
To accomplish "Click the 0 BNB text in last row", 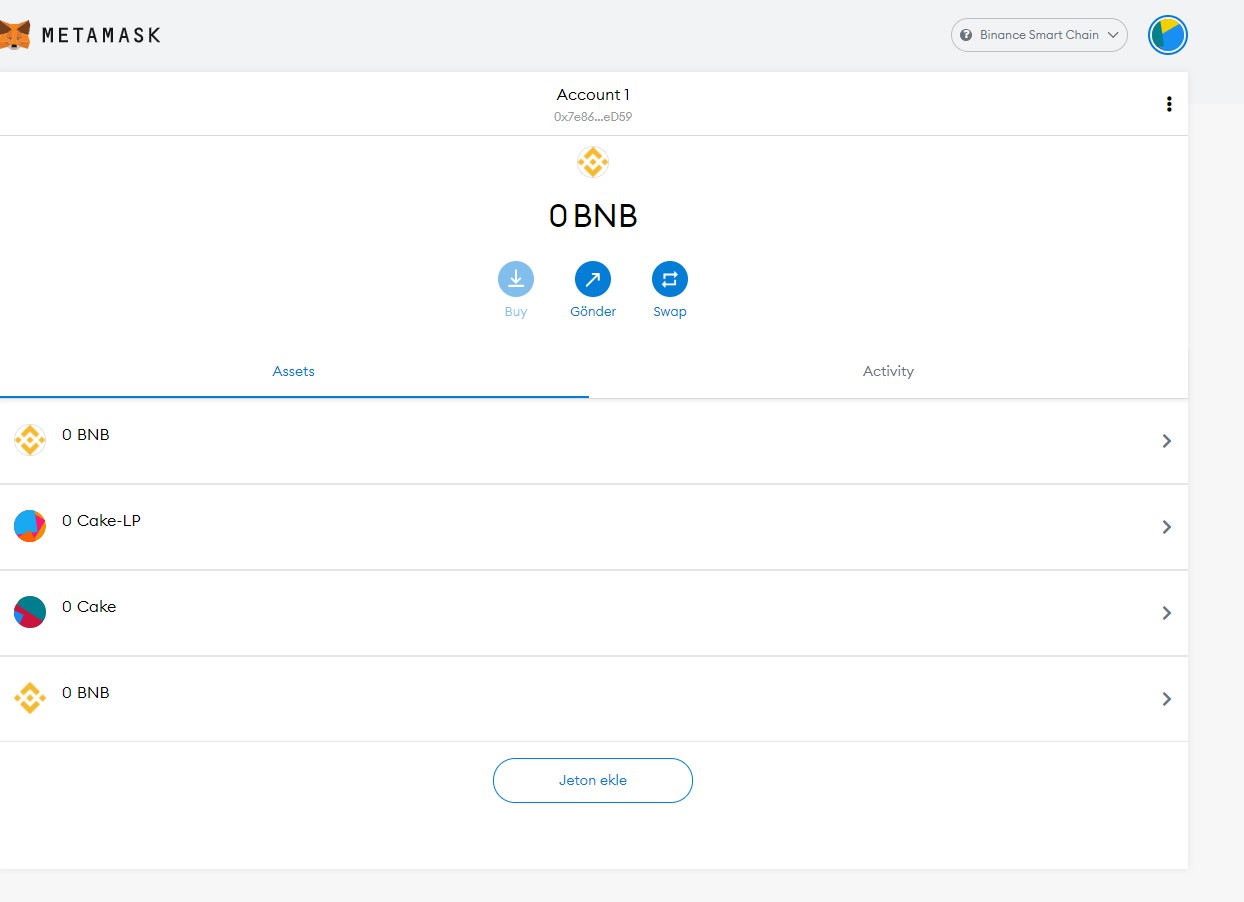I will pos(86,693).
